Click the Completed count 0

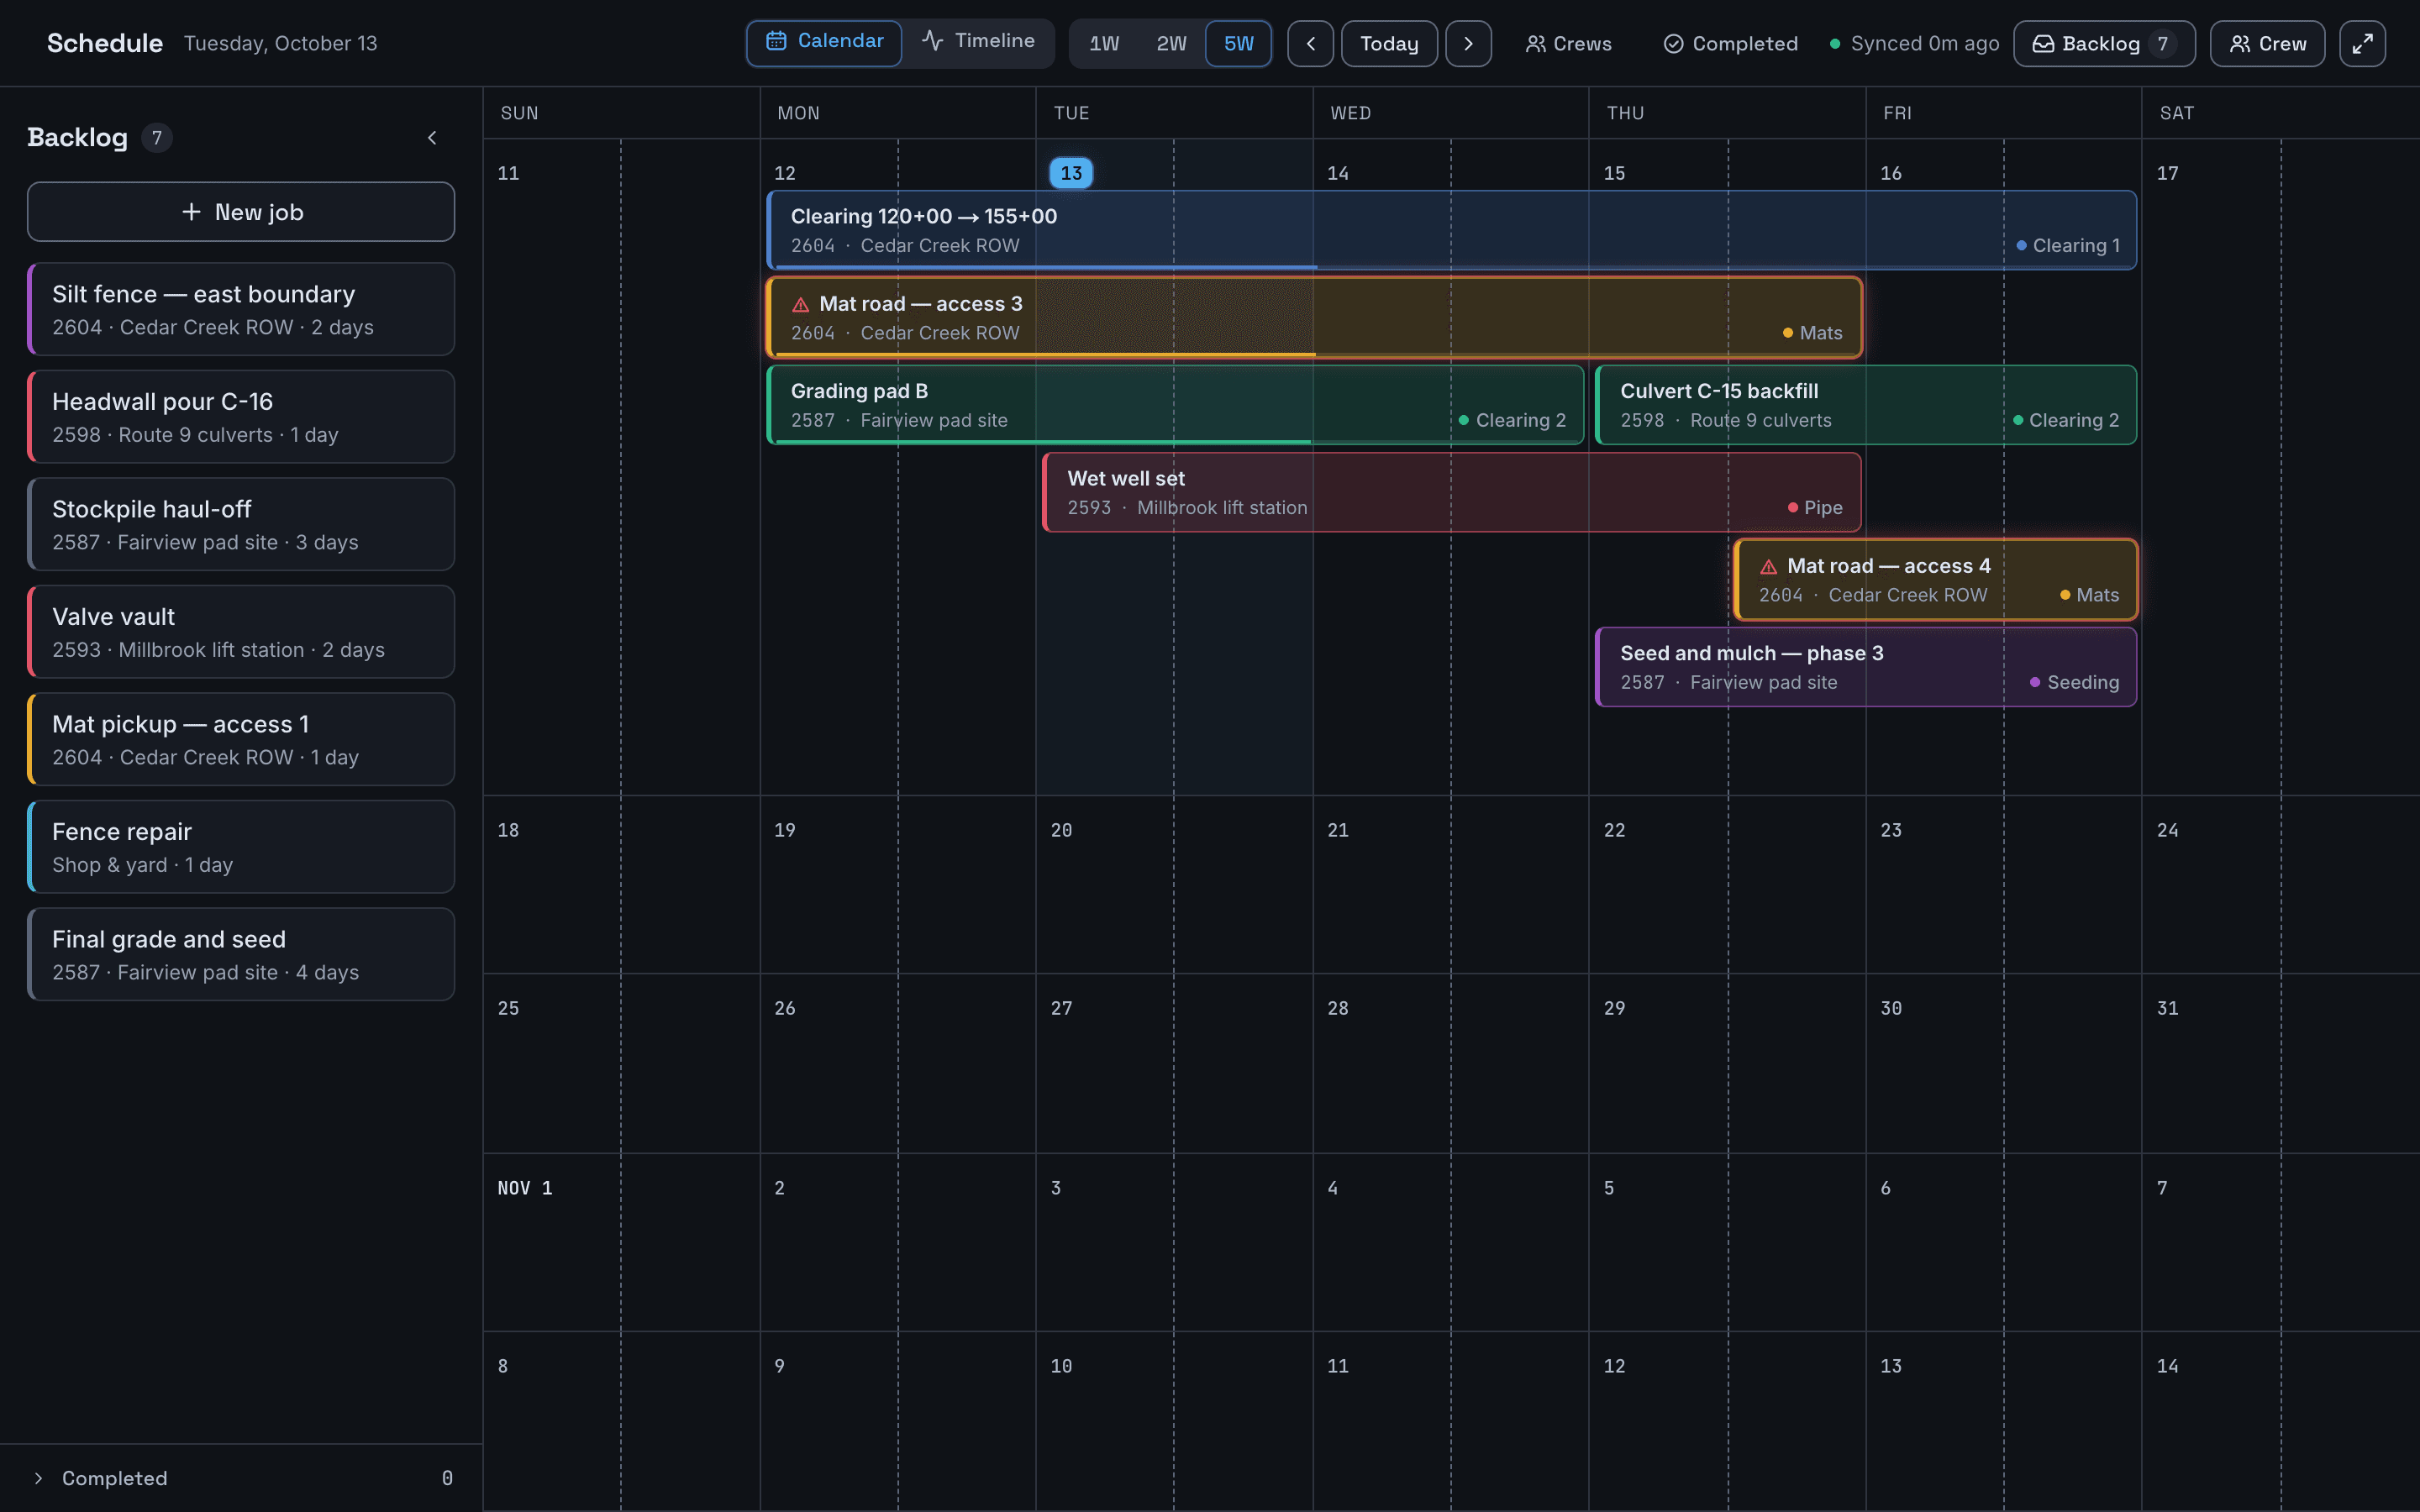447,1478
